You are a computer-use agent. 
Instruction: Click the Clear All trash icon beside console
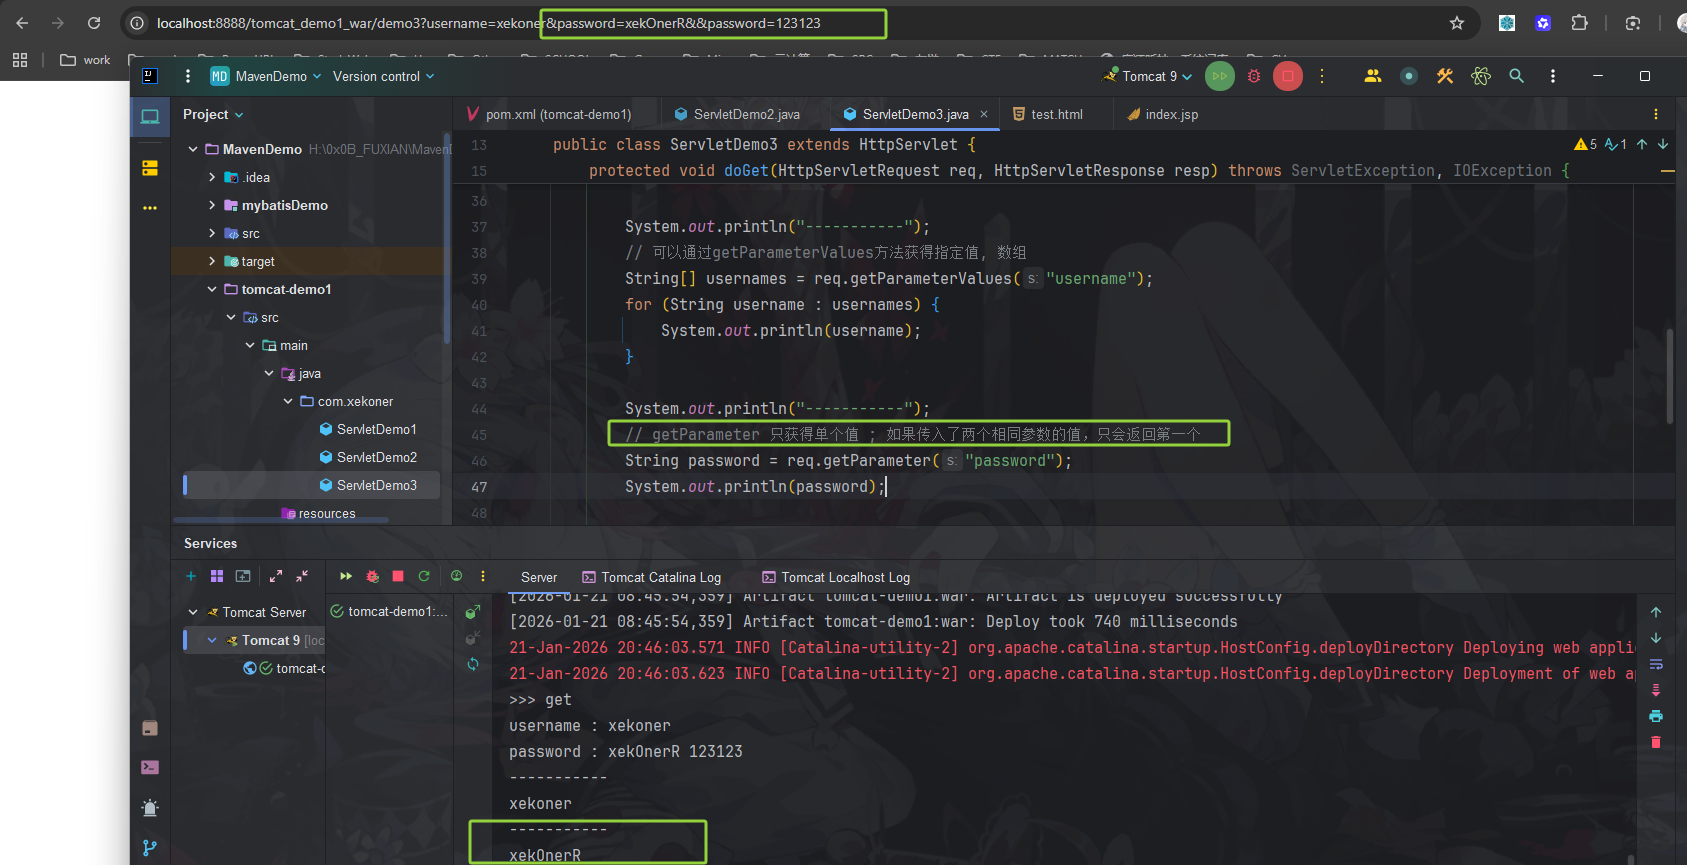(1656, 742)
